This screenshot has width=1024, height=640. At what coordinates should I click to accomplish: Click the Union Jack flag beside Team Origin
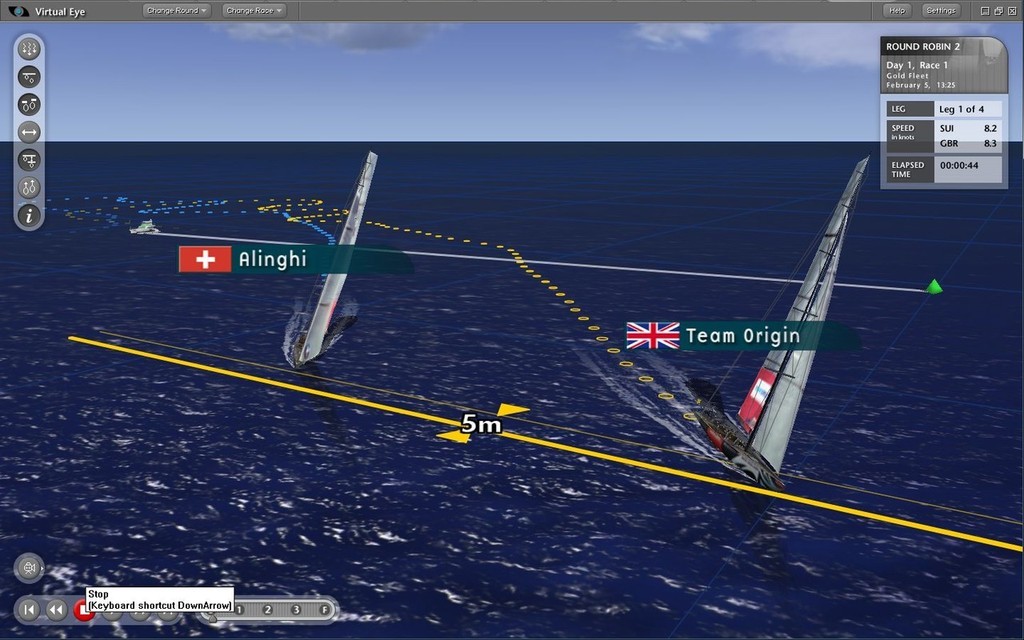pyautogui.click(x=653, y=336)
